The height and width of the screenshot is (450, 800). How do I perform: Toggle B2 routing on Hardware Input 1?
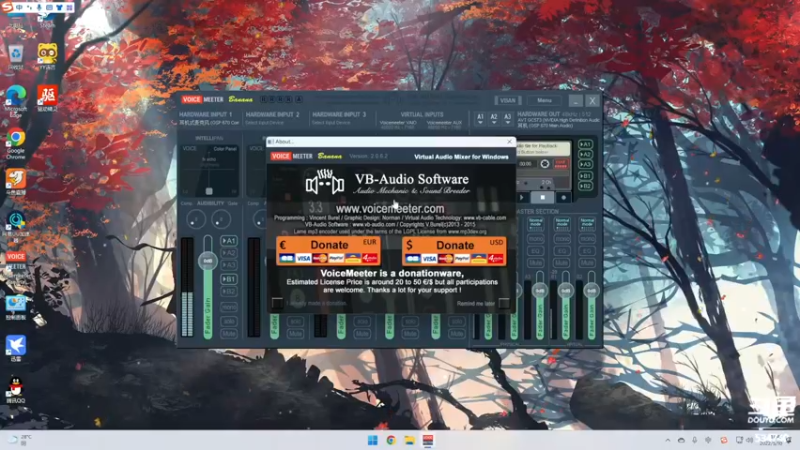tap(229, 291)
